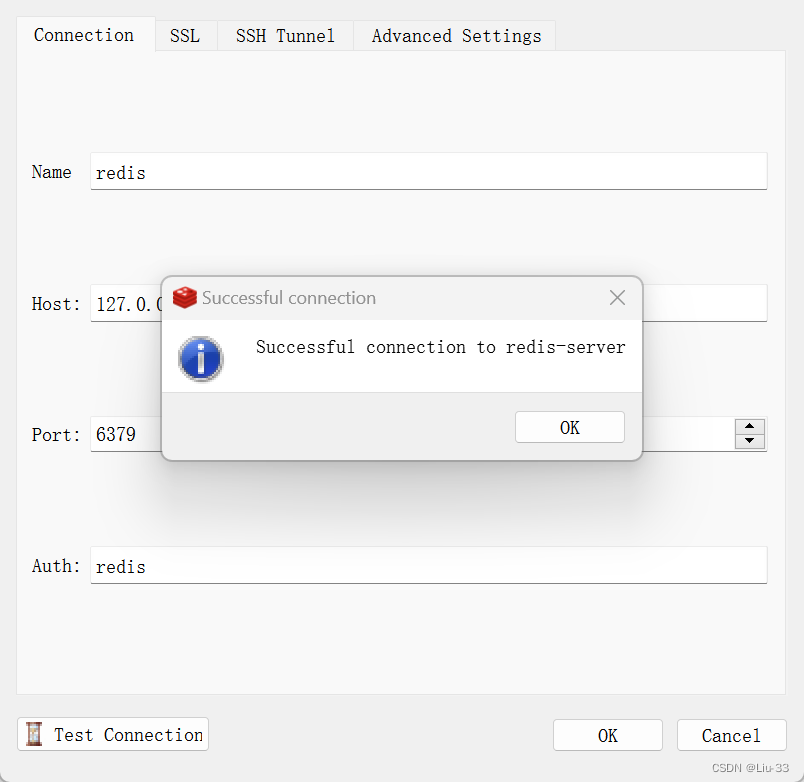Image resolution: width=804 pixels, height=782 pixels.
Task: Click the spinner up arrow beside Port
Action: pyautogui.click(x=749, y=427)
